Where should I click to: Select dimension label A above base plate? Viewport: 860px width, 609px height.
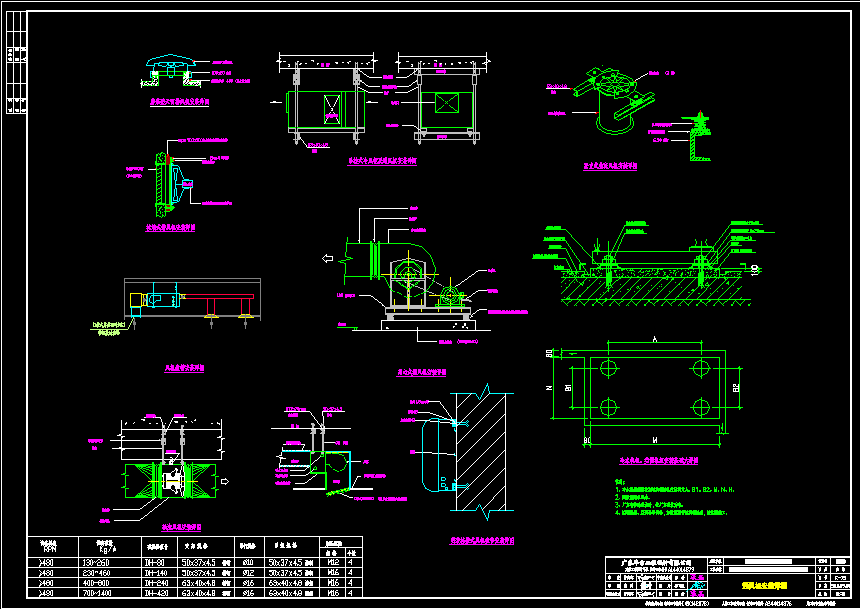(654, 341)
